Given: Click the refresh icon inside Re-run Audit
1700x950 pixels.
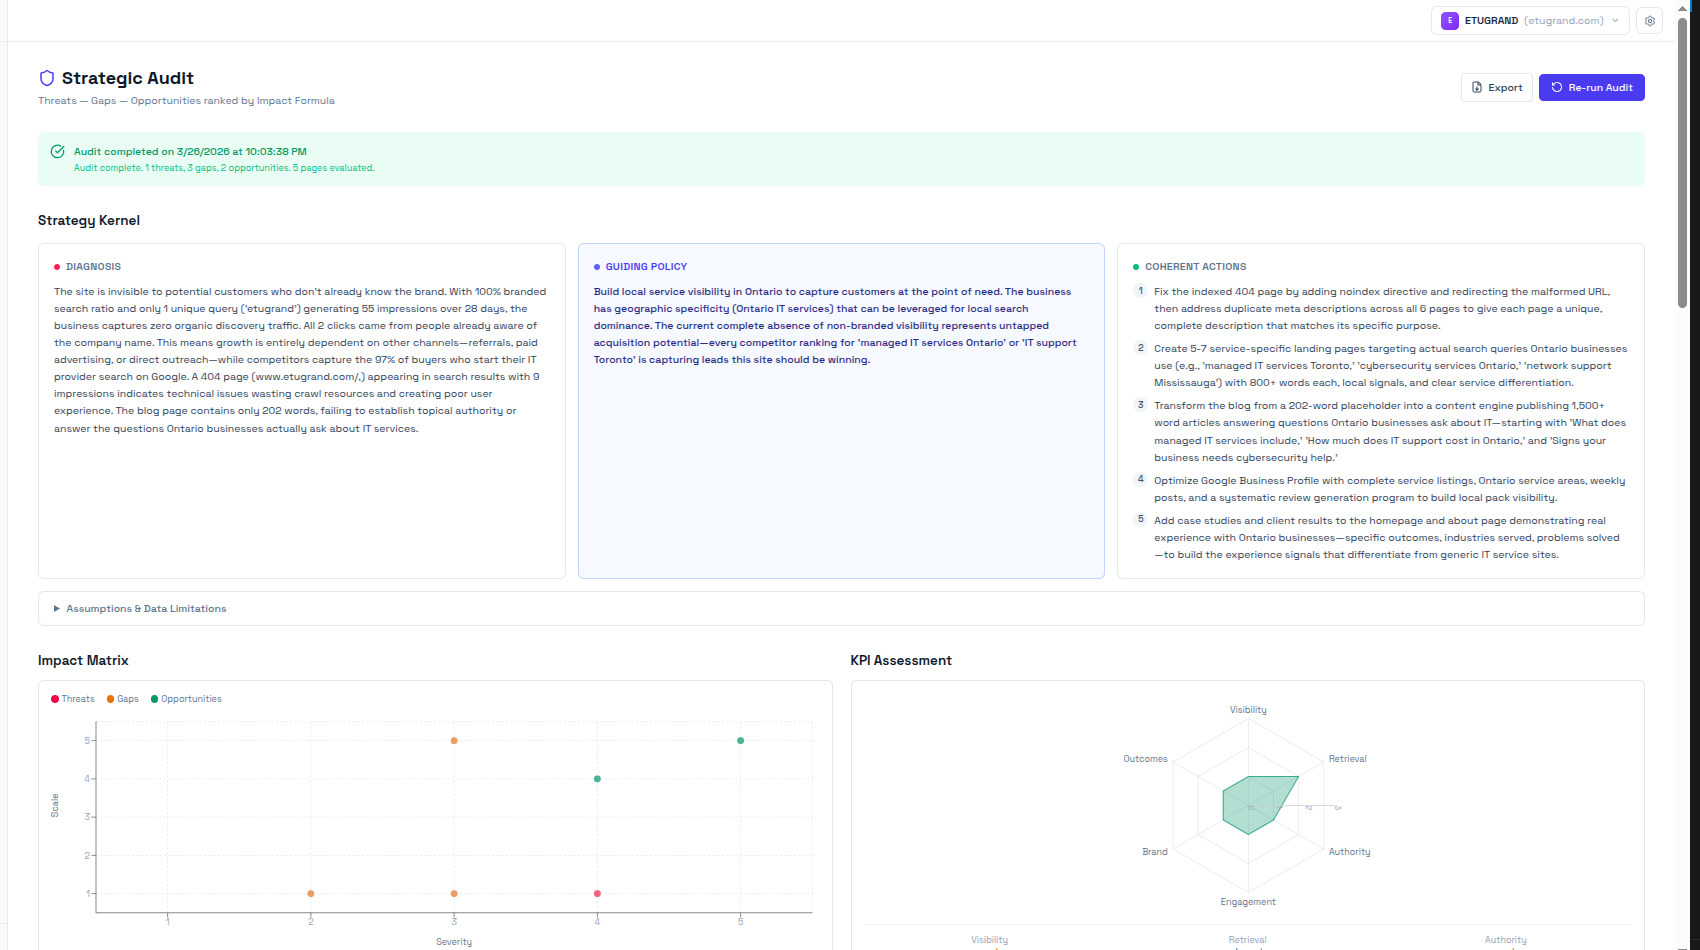Looking at the screenshot, I should 1555,87.
